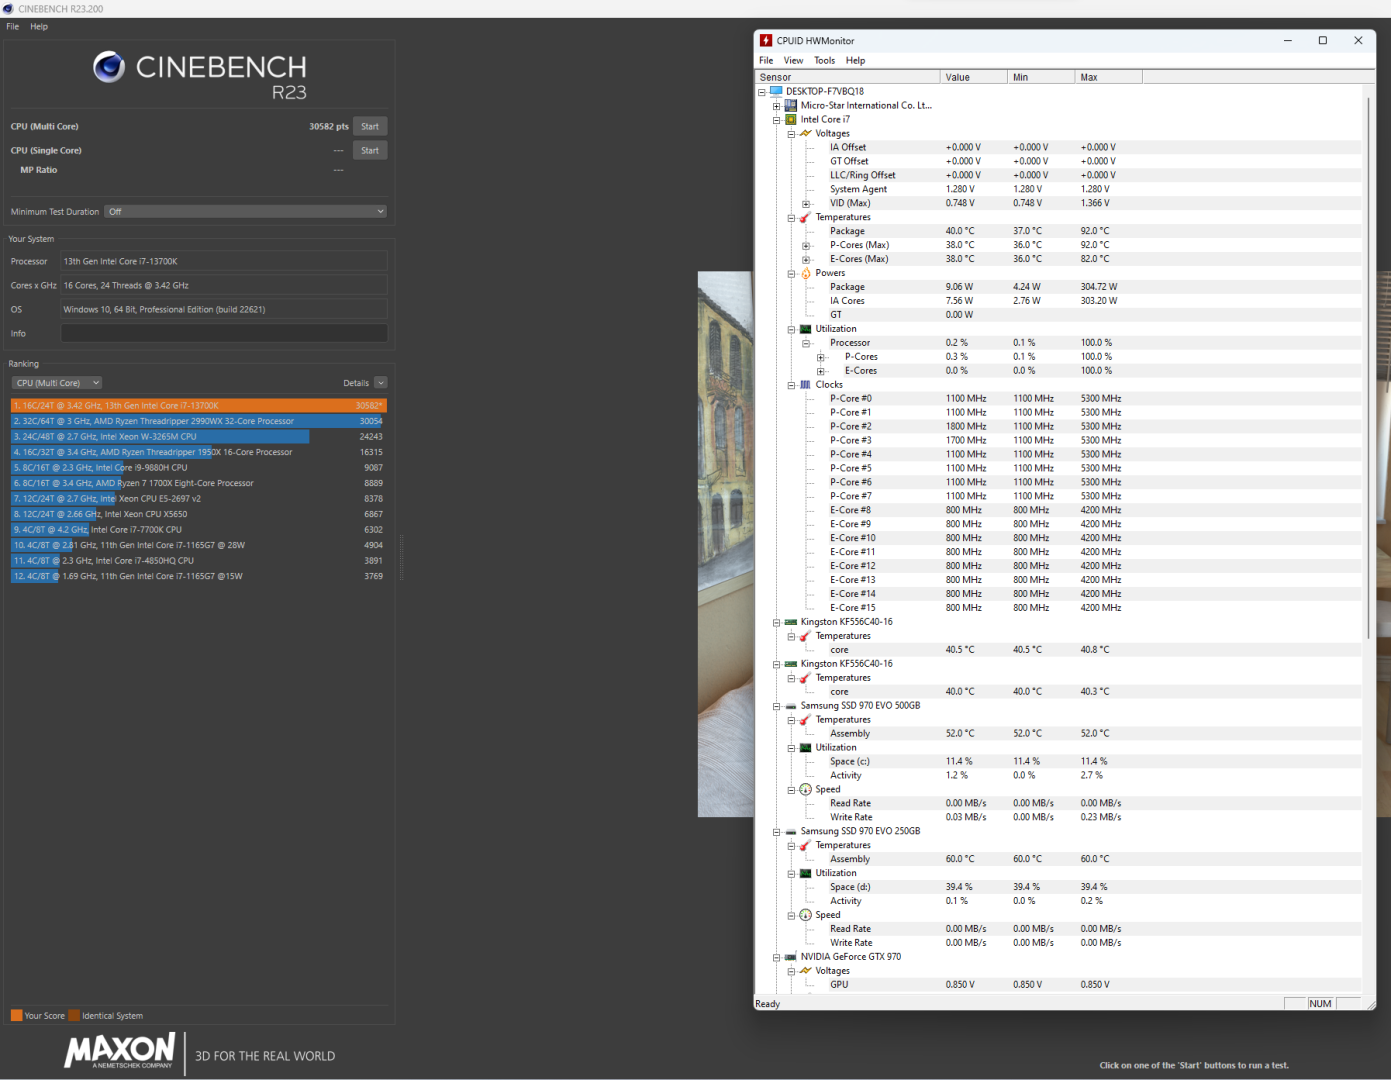Open the Tools menu in HWMonitor
This screenshot has width=1391, height=1080.
[825, 61]
